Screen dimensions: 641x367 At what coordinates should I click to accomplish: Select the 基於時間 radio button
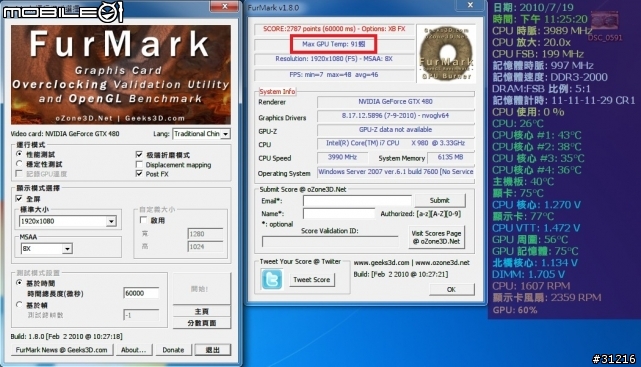coord(19,283)
